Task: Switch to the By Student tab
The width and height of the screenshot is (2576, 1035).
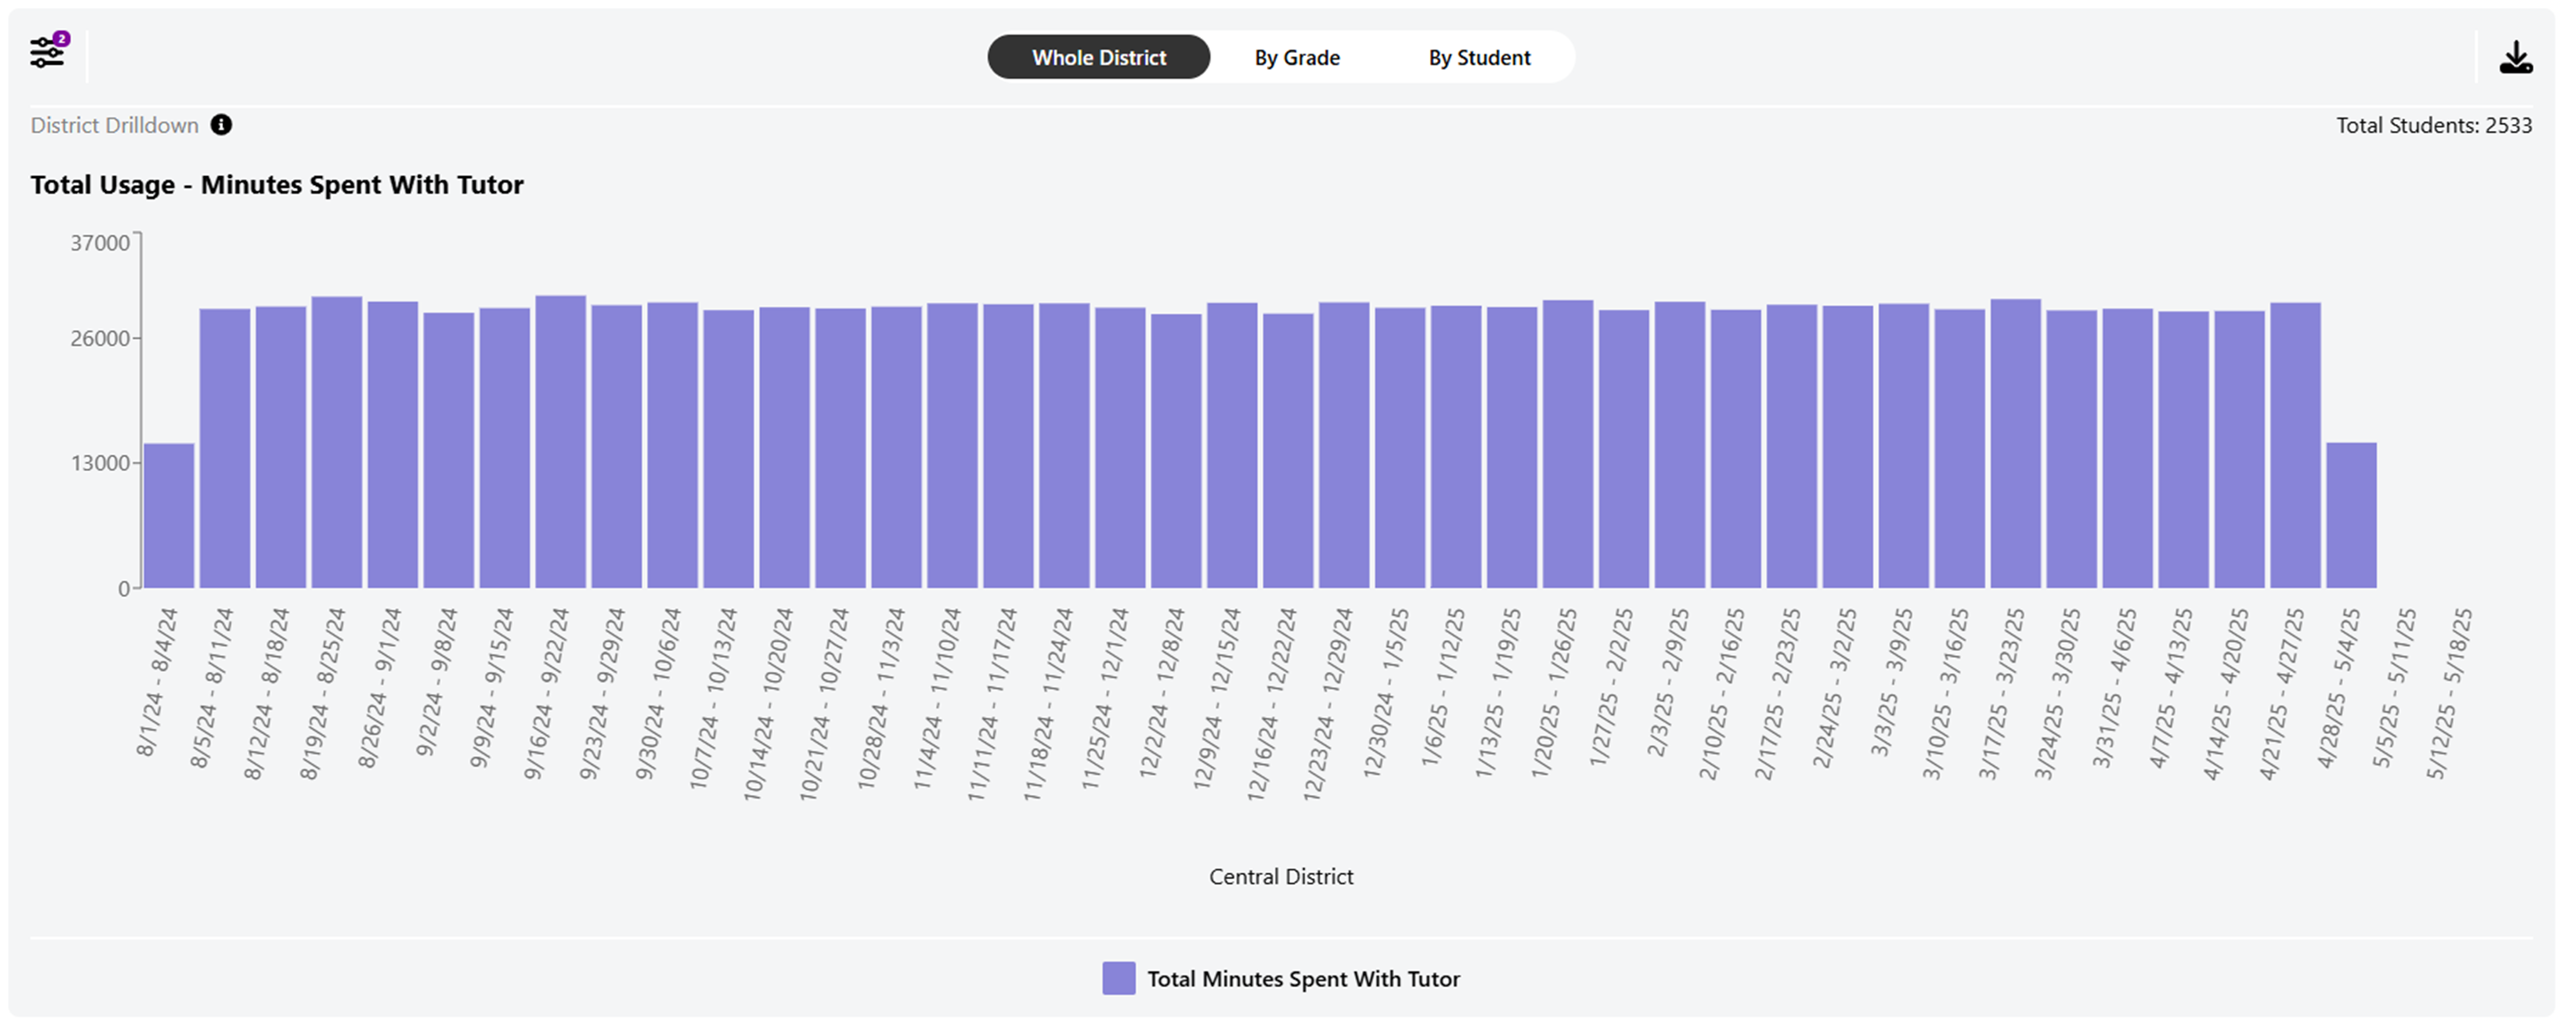Action: [x=1478, y=58]
